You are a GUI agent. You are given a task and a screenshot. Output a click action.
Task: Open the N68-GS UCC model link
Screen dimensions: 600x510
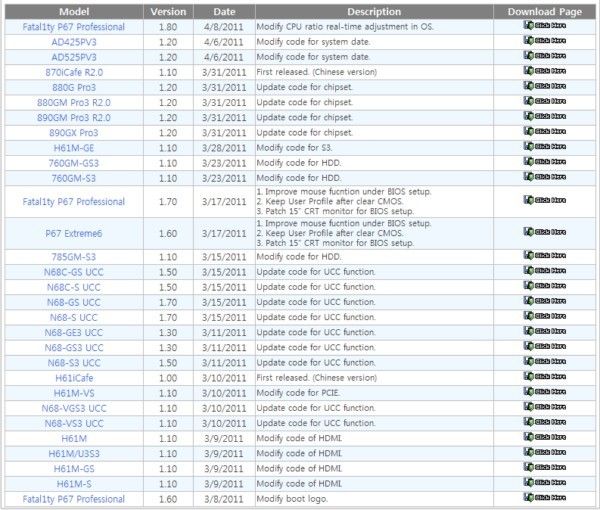74,302
